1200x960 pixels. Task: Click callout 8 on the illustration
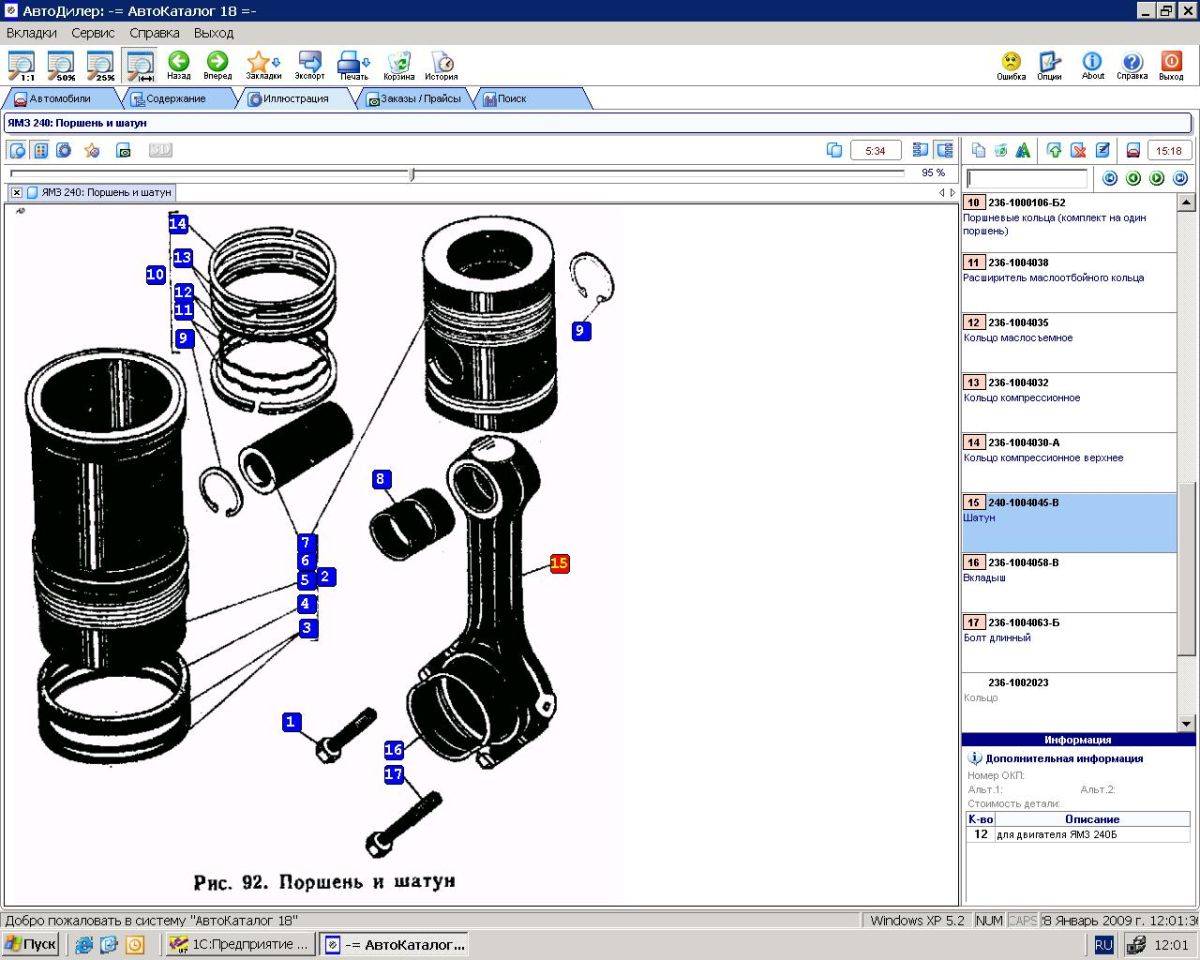[380, 479]
